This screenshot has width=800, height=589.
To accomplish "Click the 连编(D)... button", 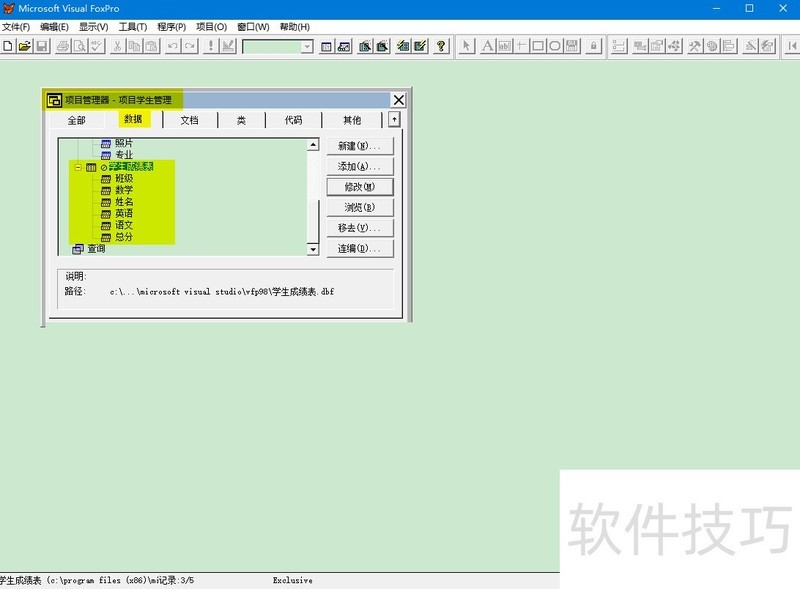I will click(360, 249).
